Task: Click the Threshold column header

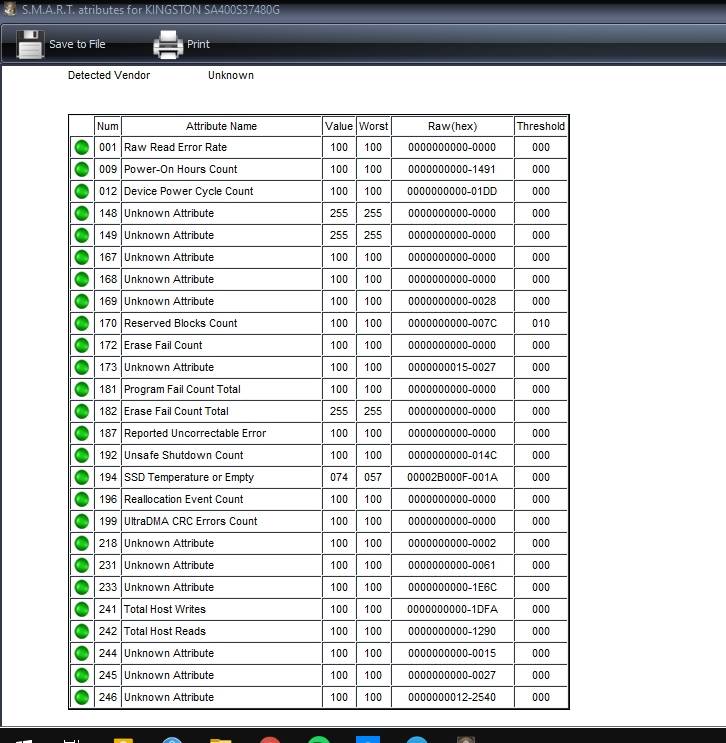Action: coord(541,126)
